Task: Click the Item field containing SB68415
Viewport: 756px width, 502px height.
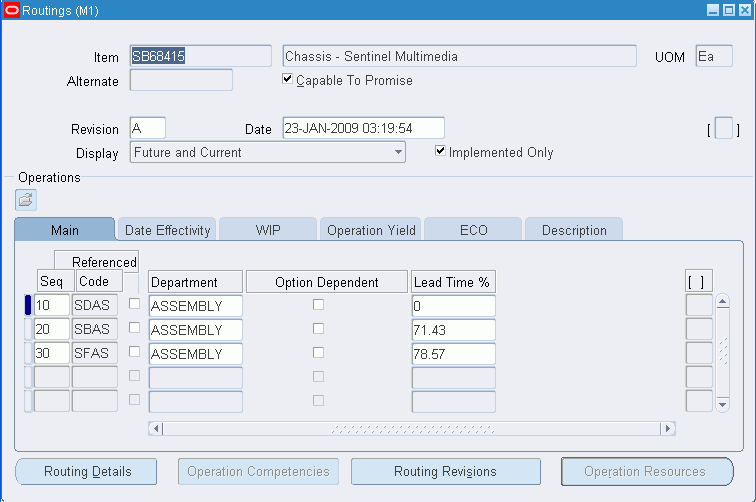Action: tap(201, 56)
